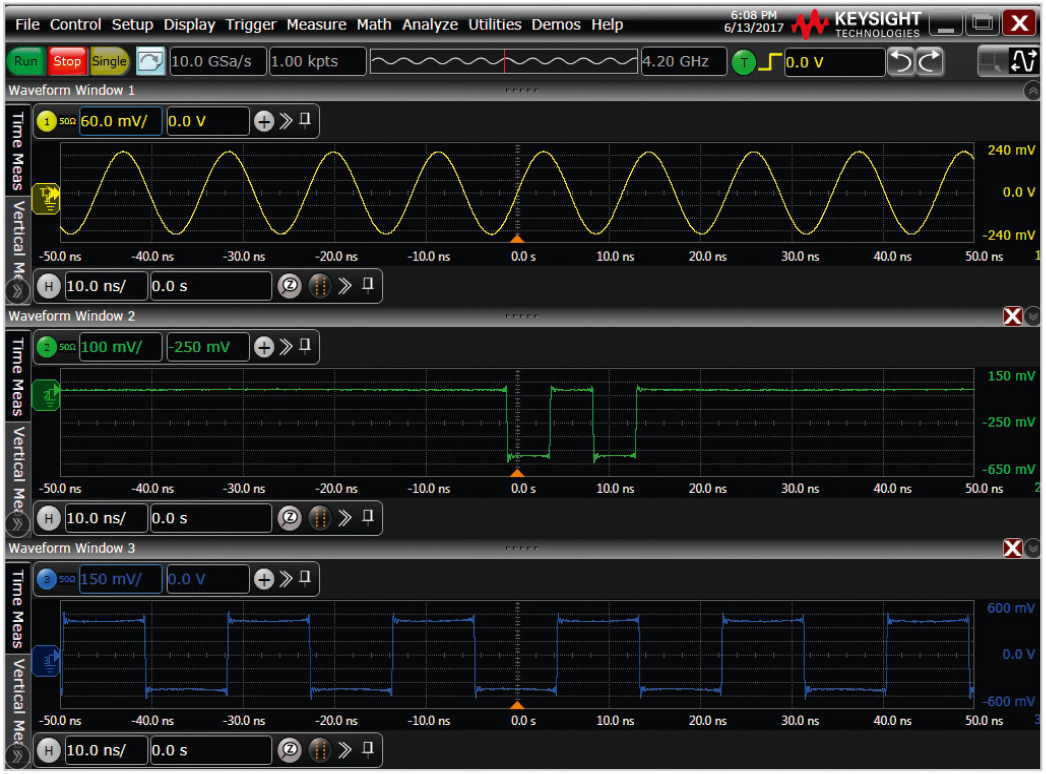The image size is (1046, 774).
Task: Click the plus icon in Waveform Window 1
Action: tap(264, 121)
